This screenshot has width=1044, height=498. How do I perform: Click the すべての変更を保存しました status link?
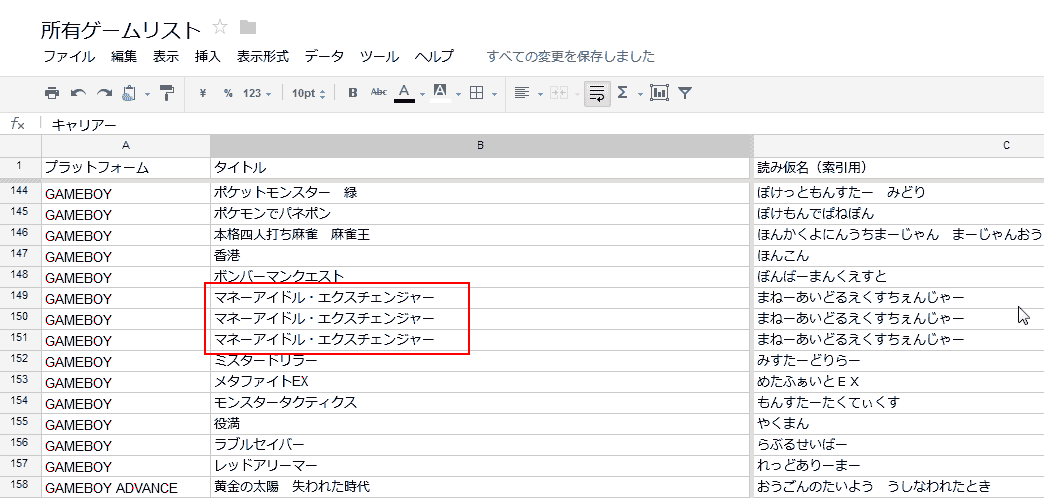(571, 57)
